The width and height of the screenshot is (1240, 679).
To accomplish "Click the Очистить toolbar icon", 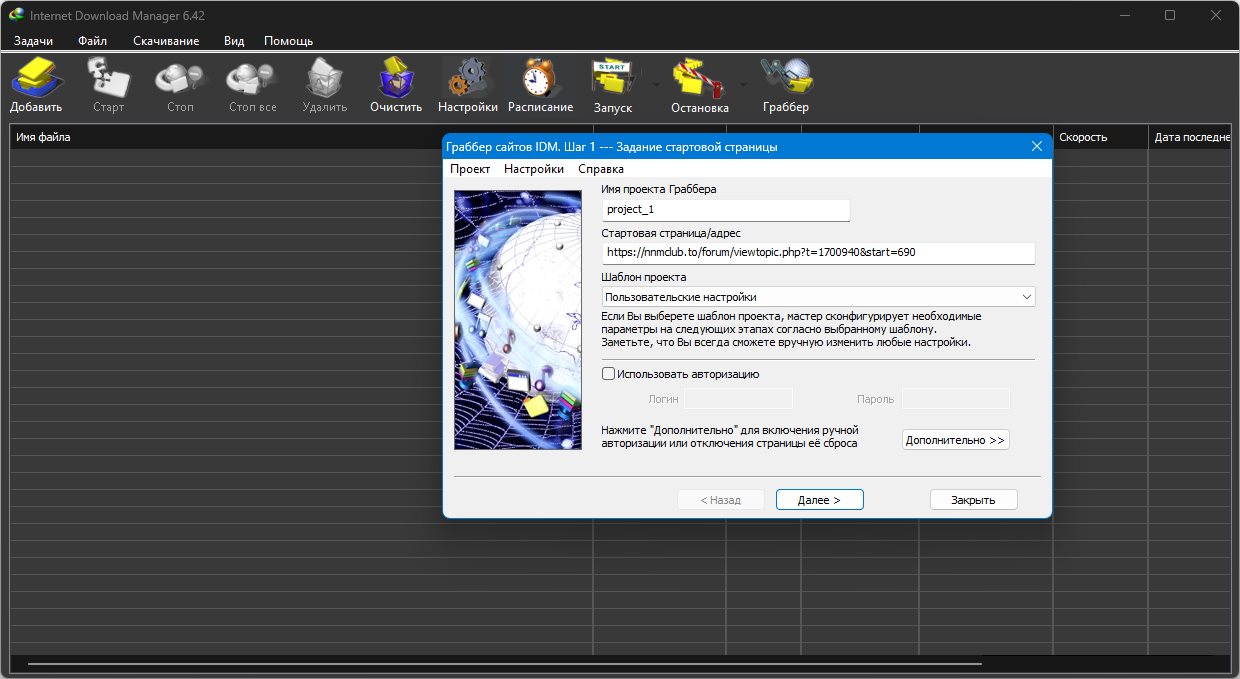I will tap(396, 78).
